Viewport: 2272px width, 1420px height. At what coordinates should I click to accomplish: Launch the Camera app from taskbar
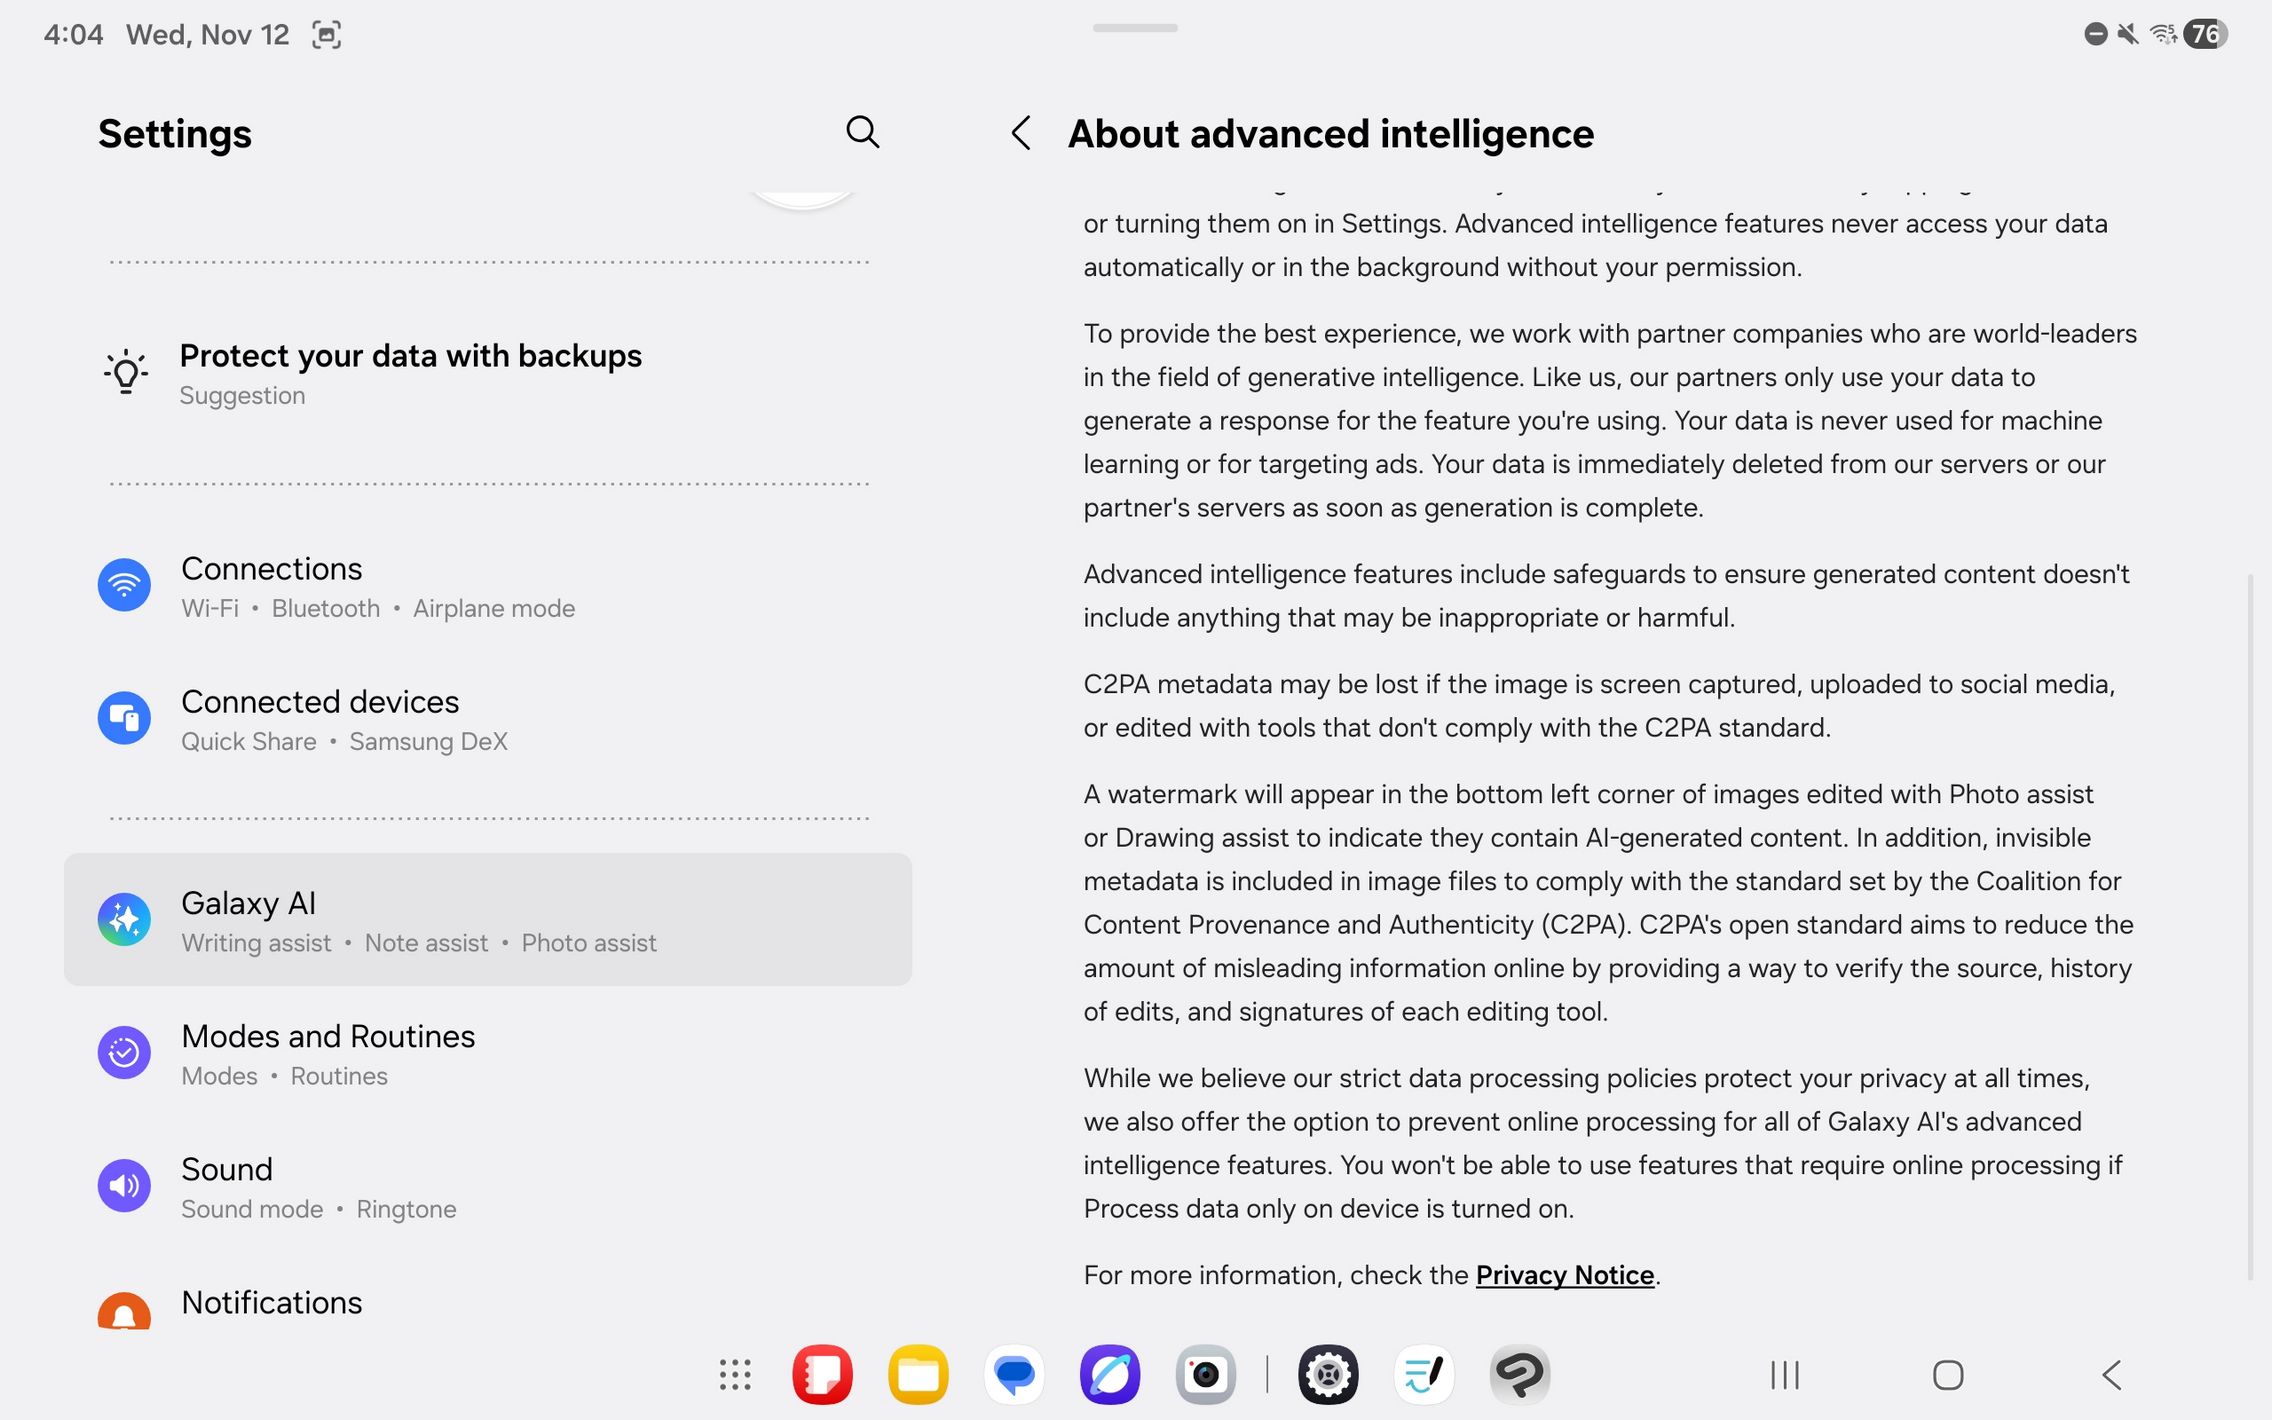pyautogui.click(x=1206, y=1375)
